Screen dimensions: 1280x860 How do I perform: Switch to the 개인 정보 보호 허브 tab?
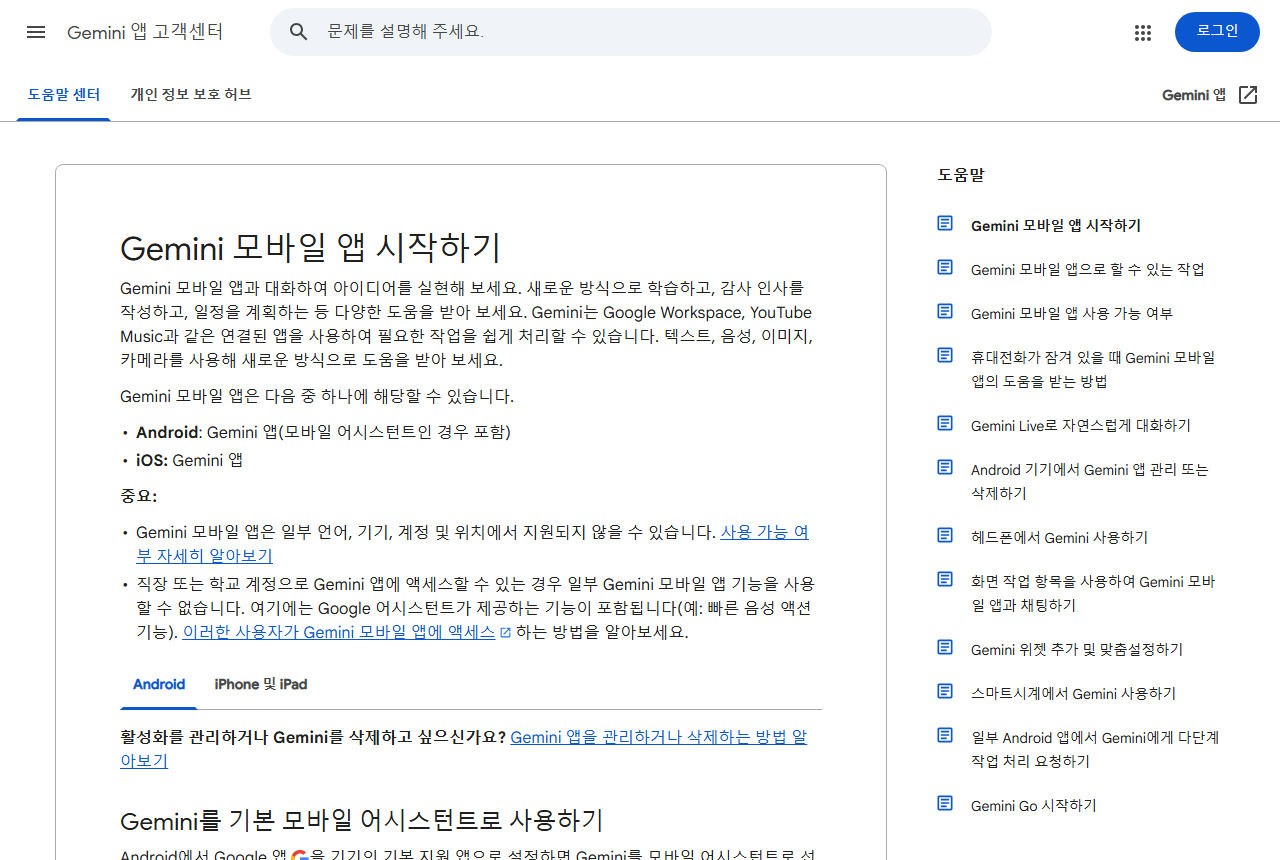(190, 95)
